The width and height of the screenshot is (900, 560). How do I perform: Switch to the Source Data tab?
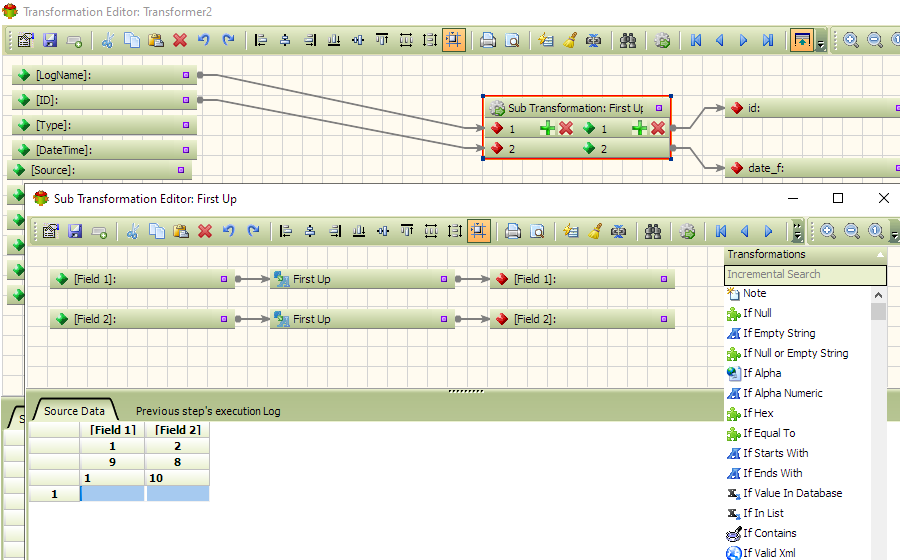[74, 411]
